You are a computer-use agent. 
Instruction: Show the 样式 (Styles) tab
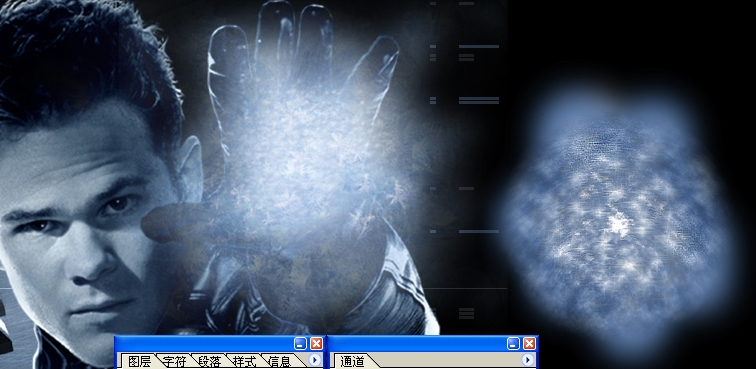point(244,361)
